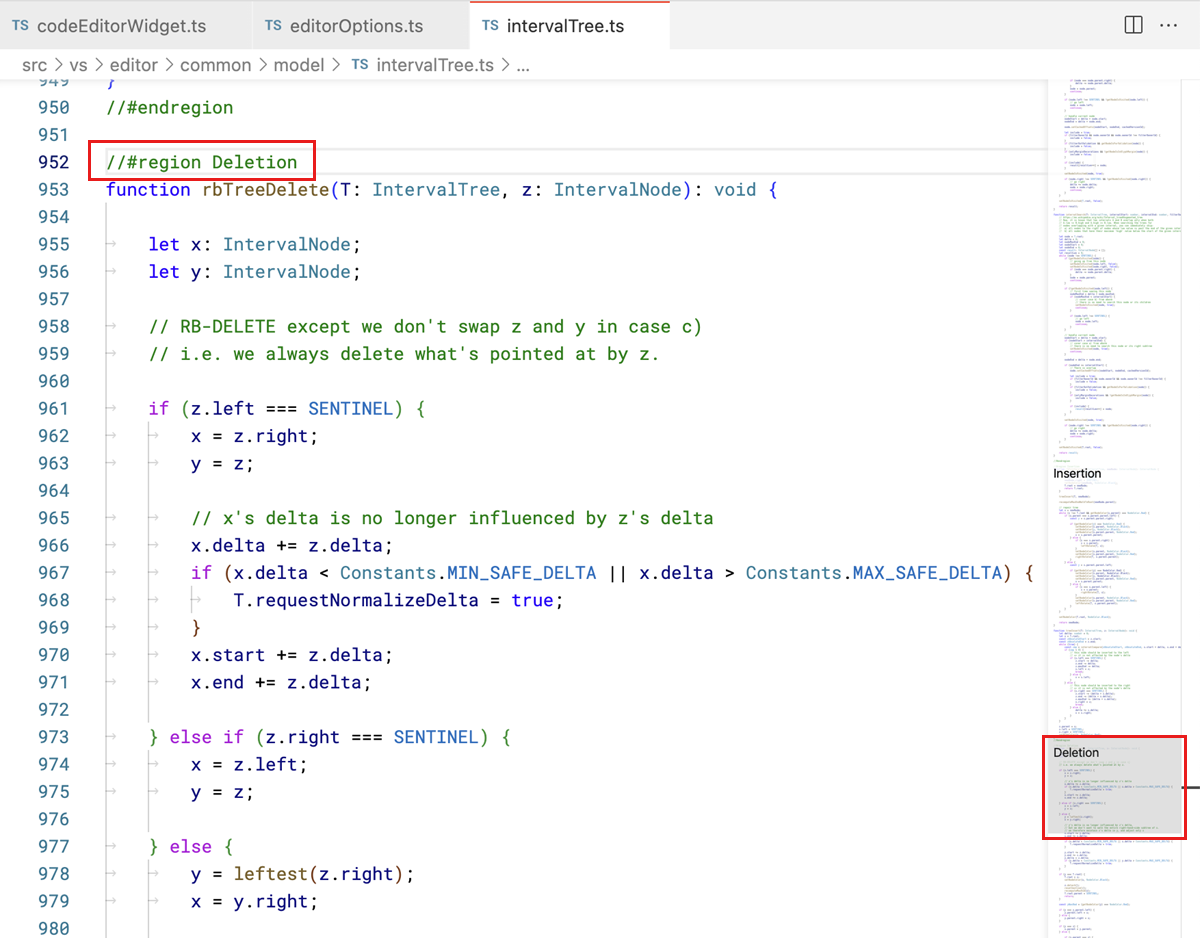Click the "..." symbol breadcrumb at the end

click(523, 64)
